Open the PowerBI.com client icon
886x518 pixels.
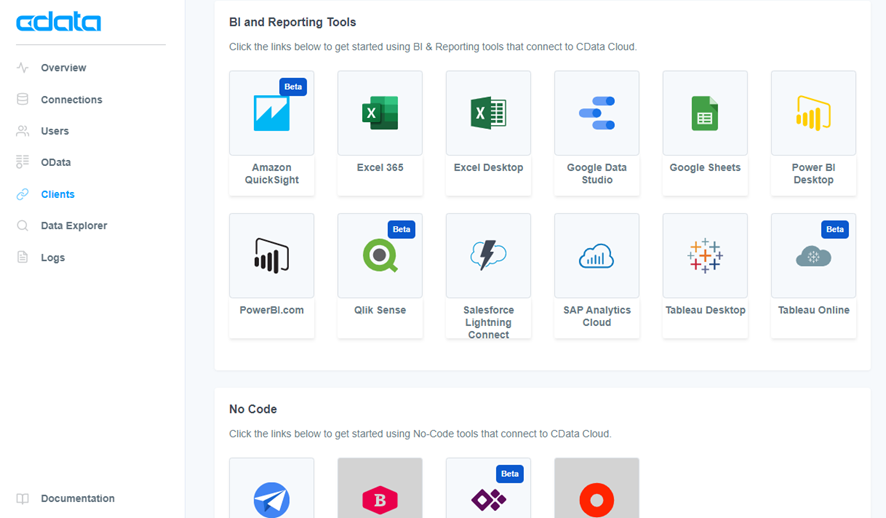point(271,255)
